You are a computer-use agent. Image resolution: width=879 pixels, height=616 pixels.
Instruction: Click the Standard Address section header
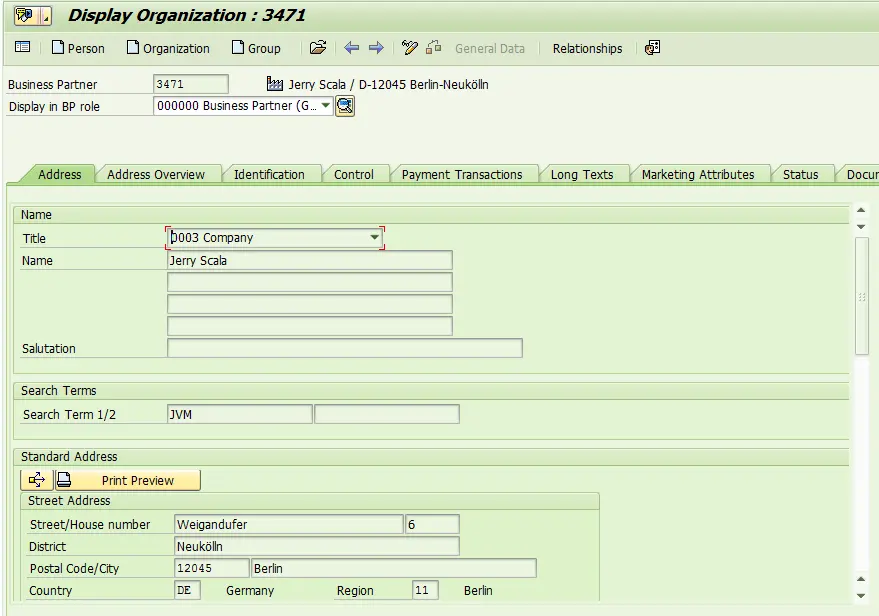pyautogui.click(x=431, y=456)
